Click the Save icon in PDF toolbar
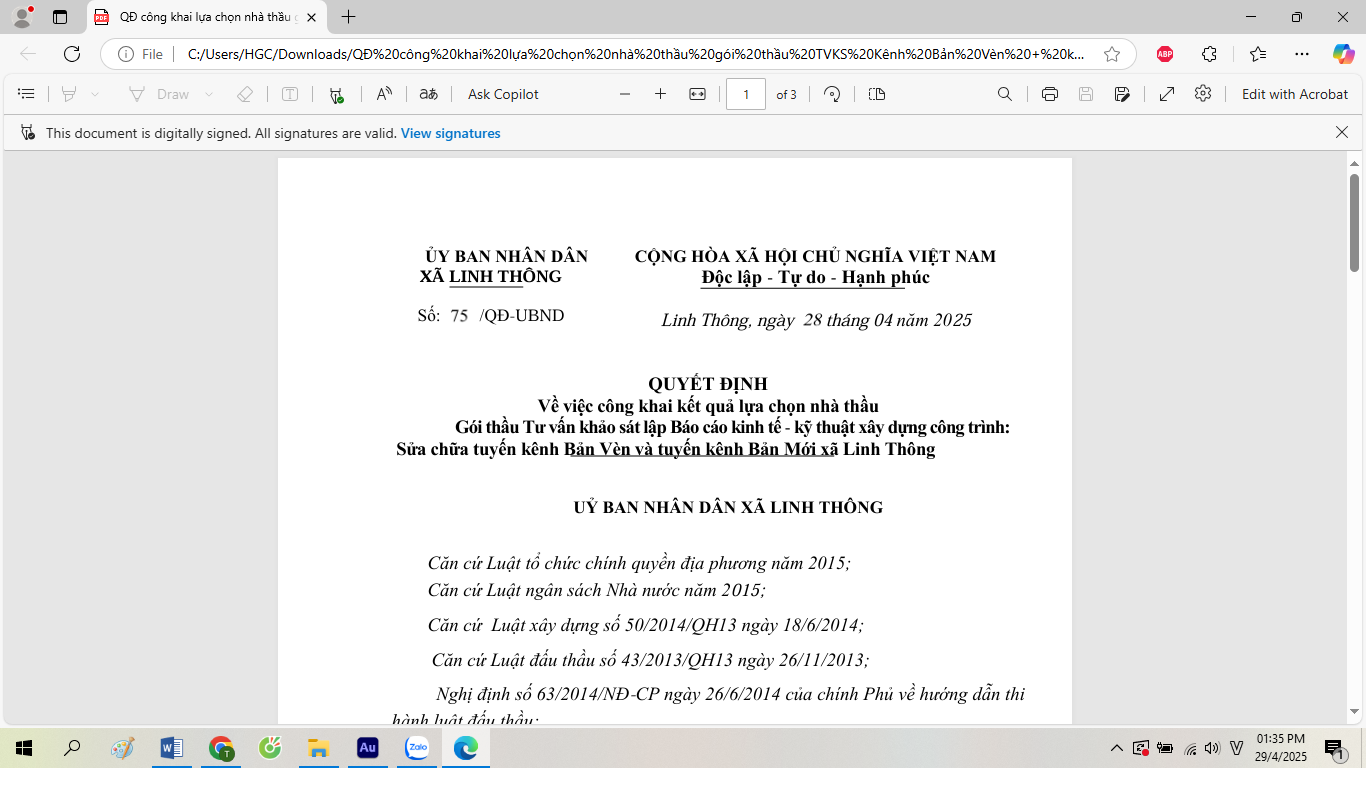The image size is (1366, 786). (x=1086, y=94)
